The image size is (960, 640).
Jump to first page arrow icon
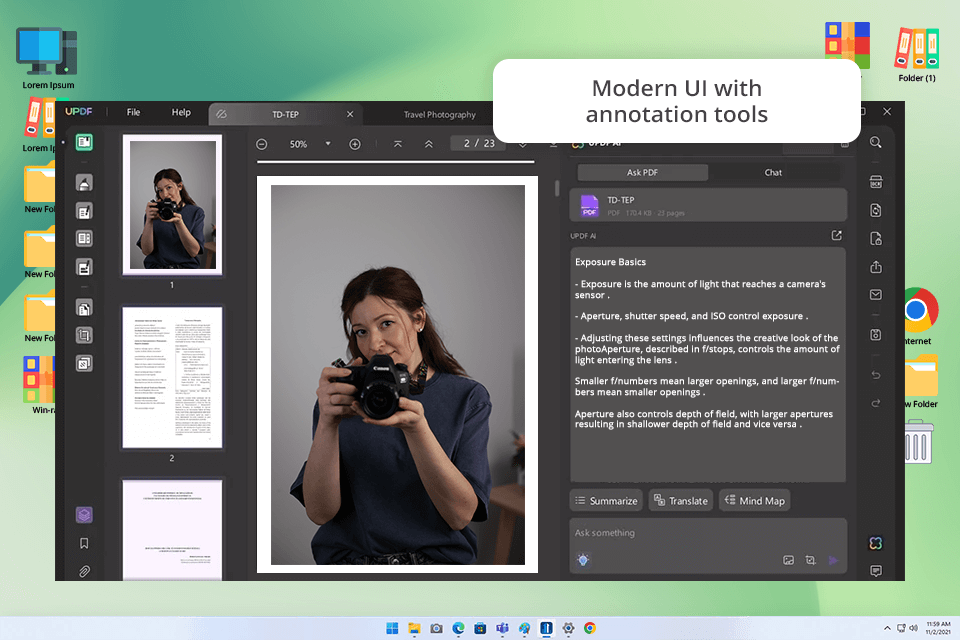point(398,144)
